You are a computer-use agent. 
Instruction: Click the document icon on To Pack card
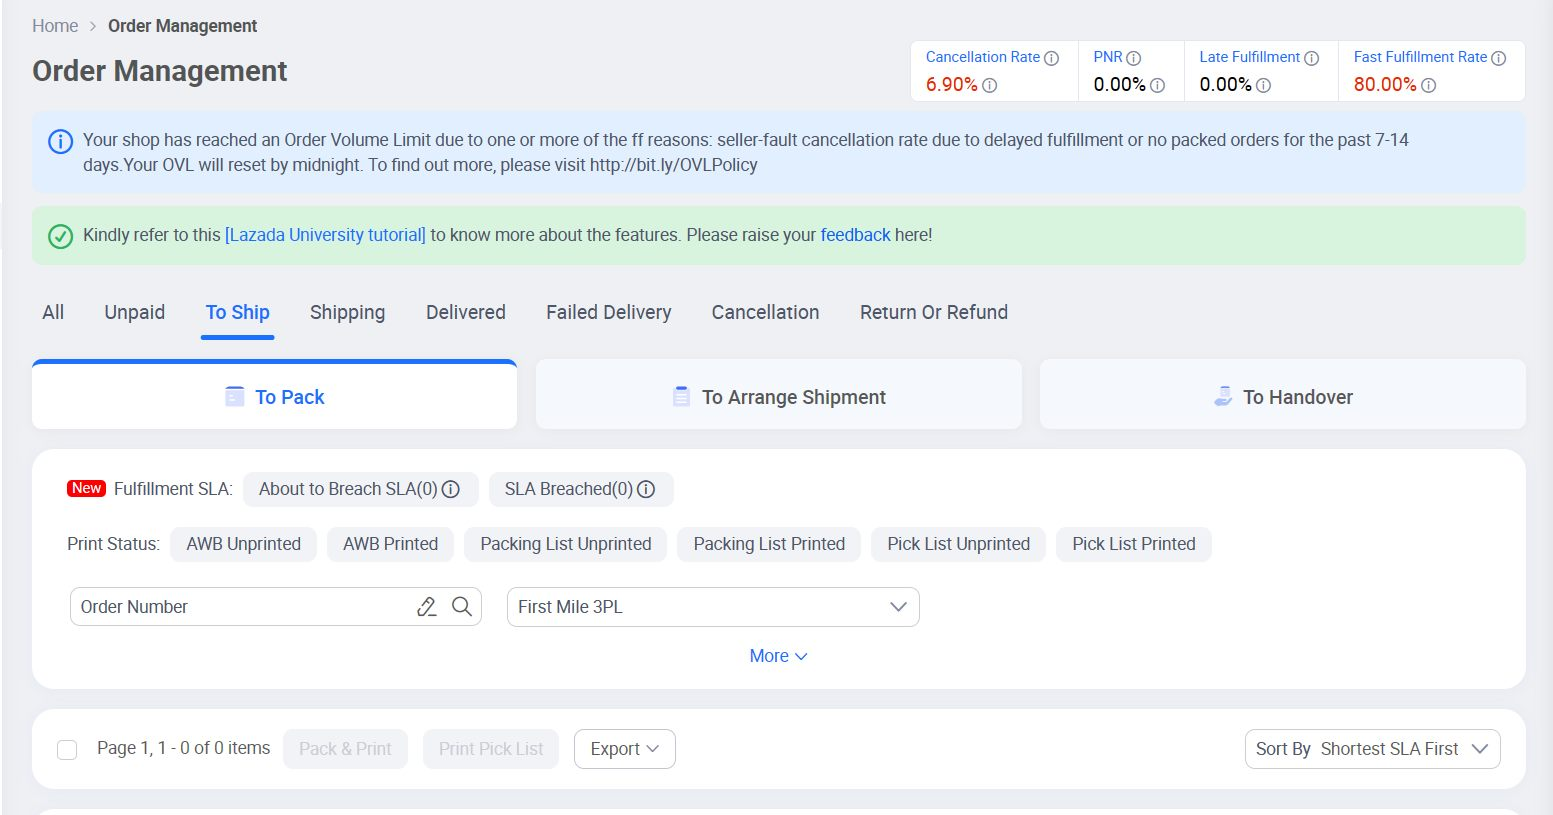click(x=234, y=396)
